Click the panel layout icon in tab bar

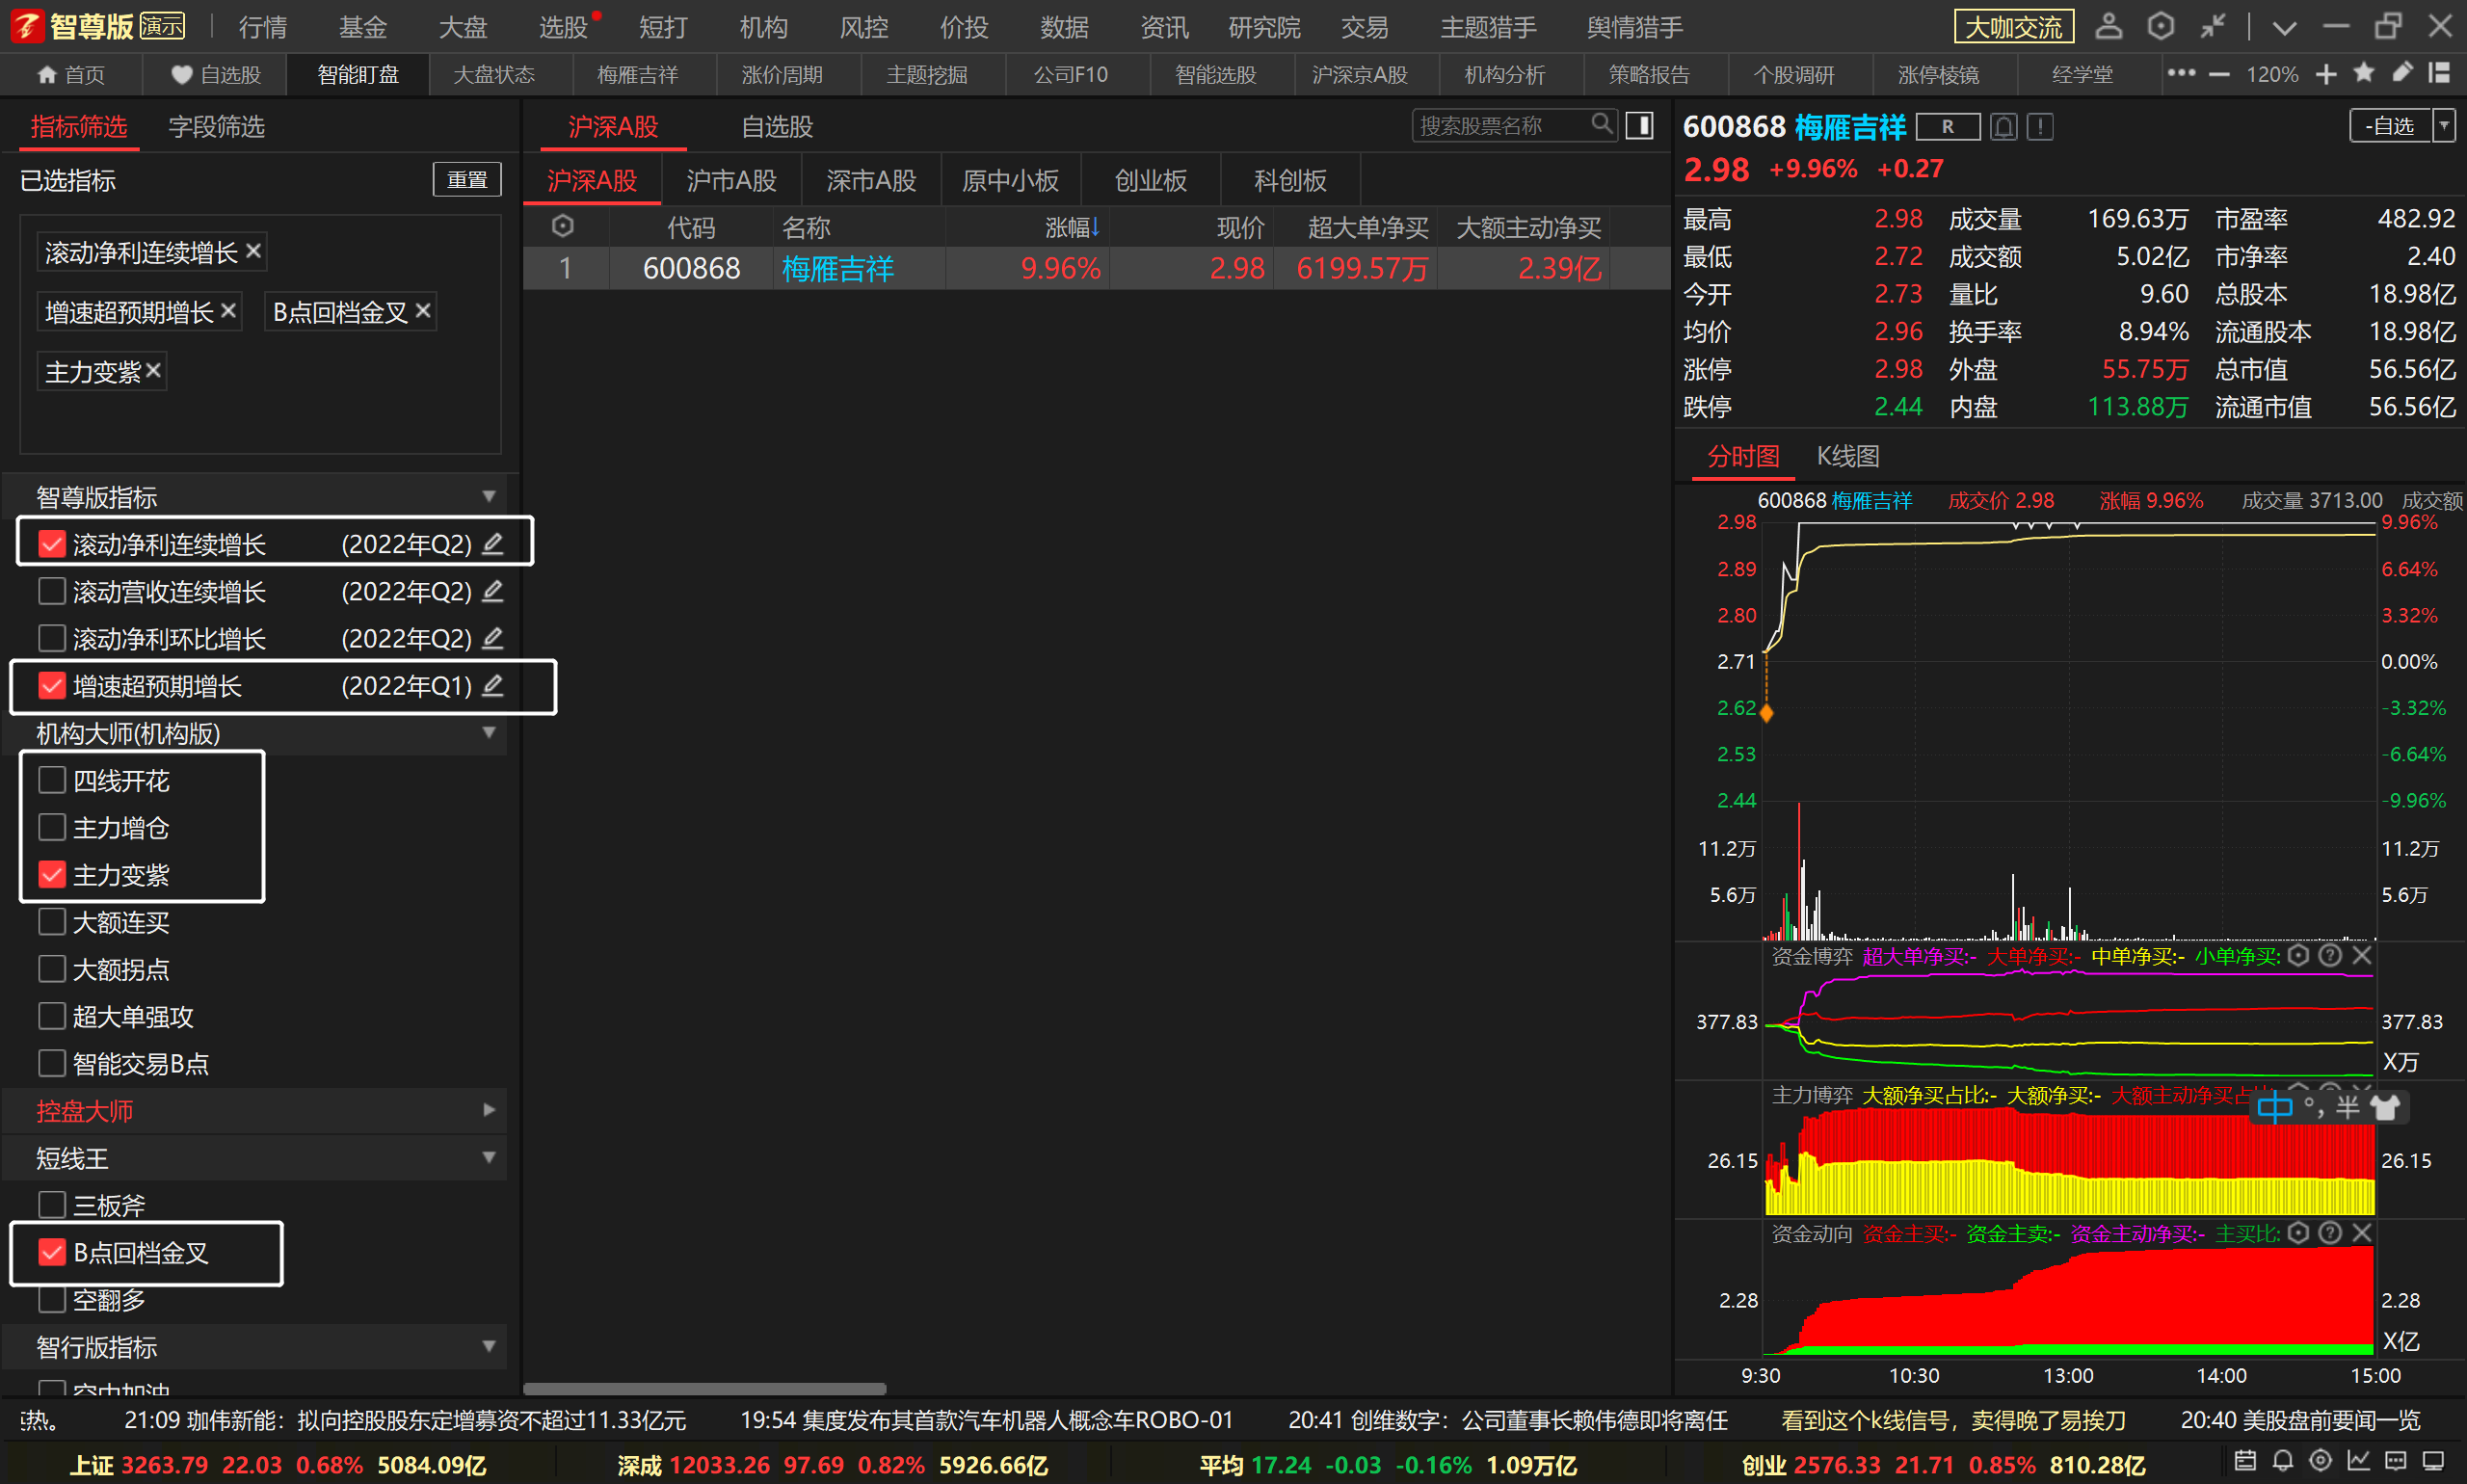pyautogui.click(x=2440, y=73)
